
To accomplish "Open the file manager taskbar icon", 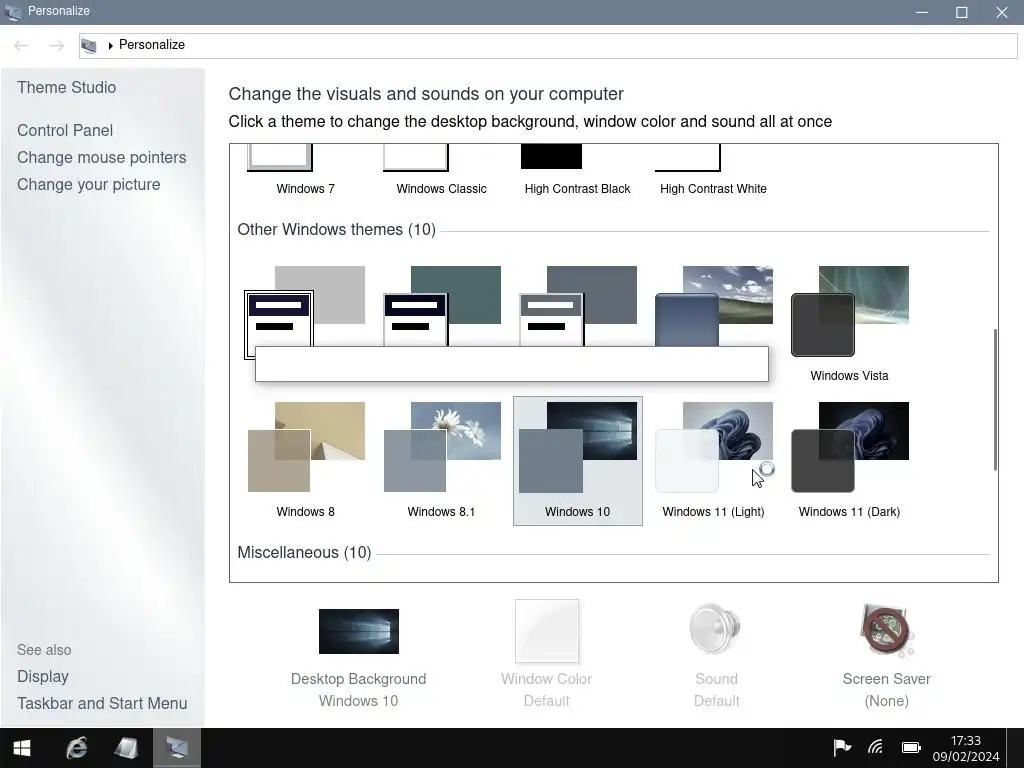I will 126,748.
